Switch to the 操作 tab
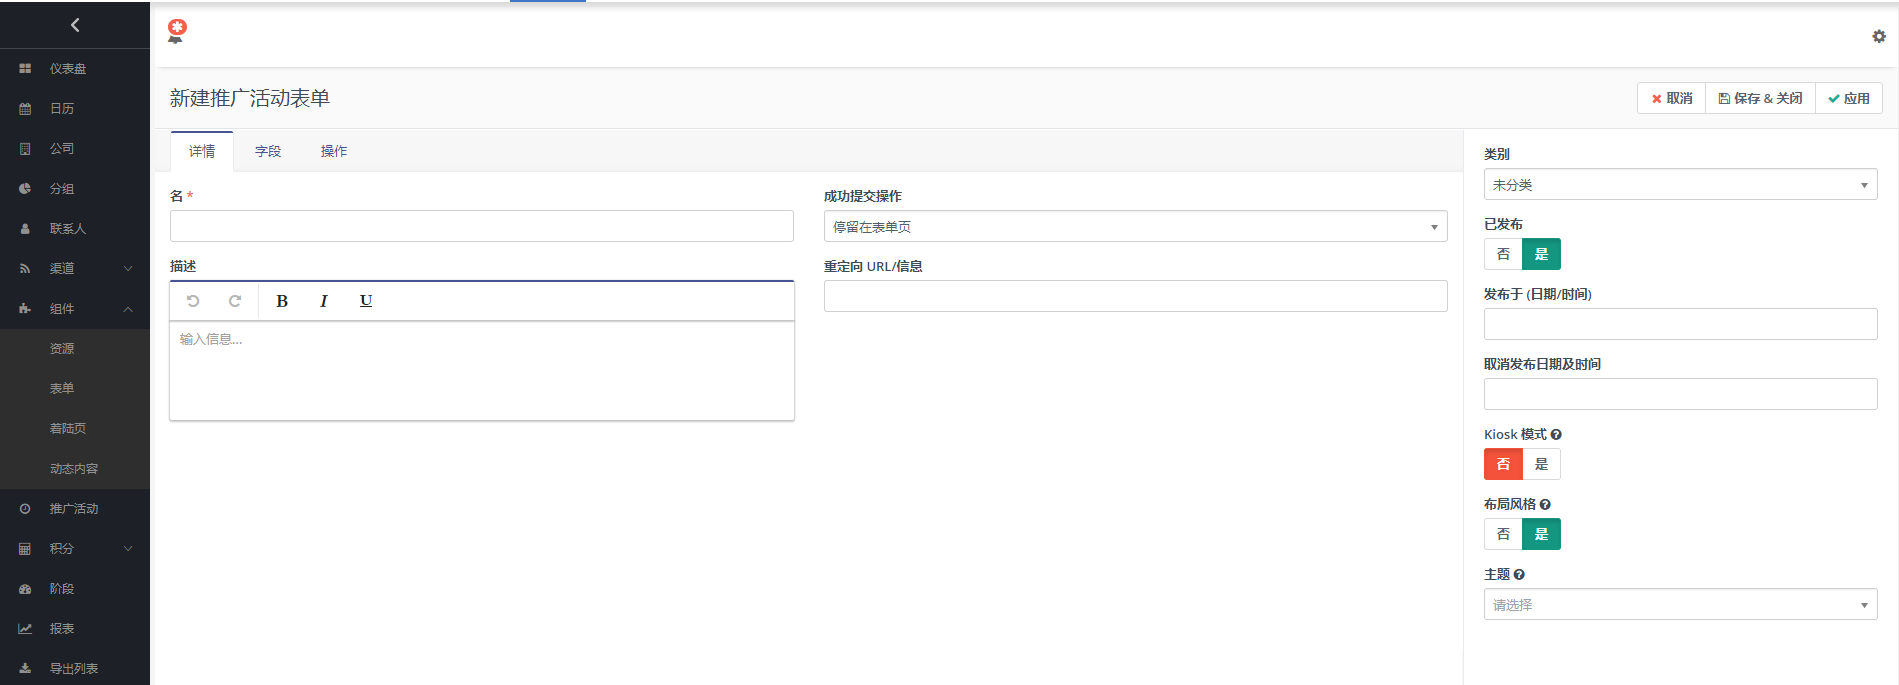1899x685 pixels. tap(334, 152)
